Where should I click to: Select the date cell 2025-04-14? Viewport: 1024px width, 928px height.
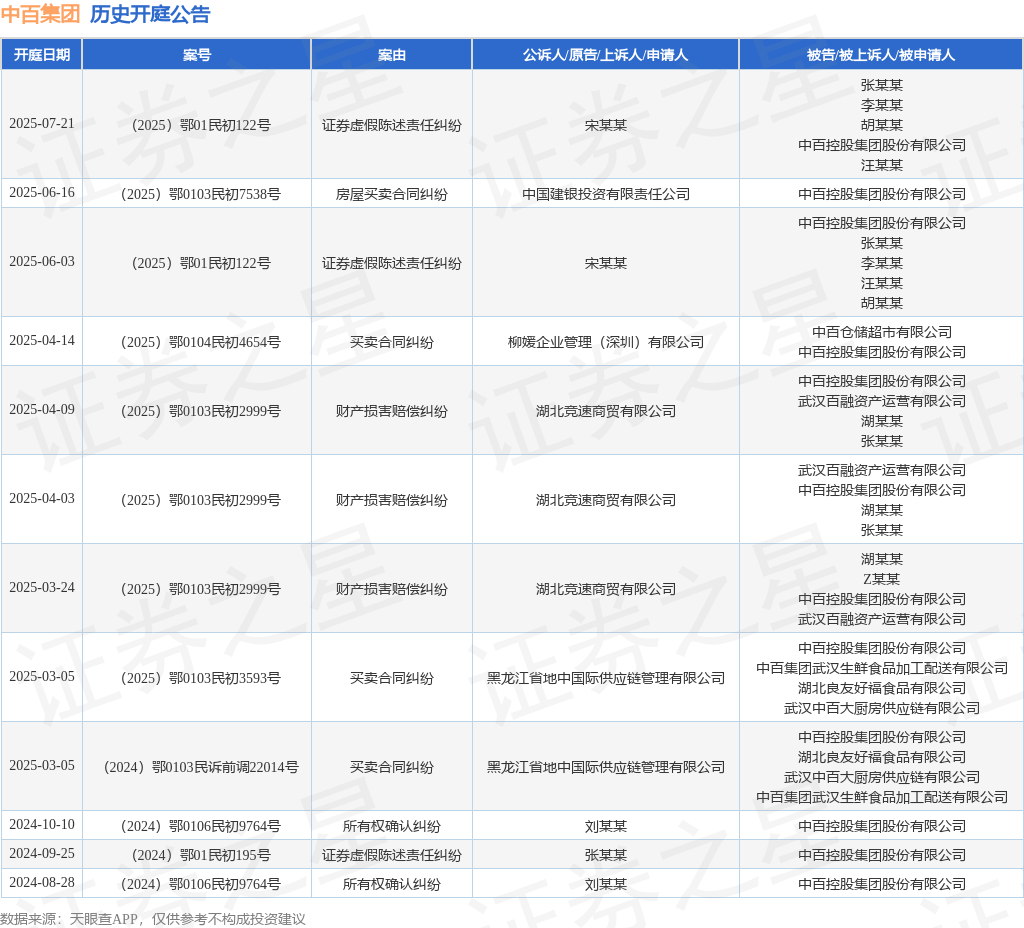click(x=42, y=341)
